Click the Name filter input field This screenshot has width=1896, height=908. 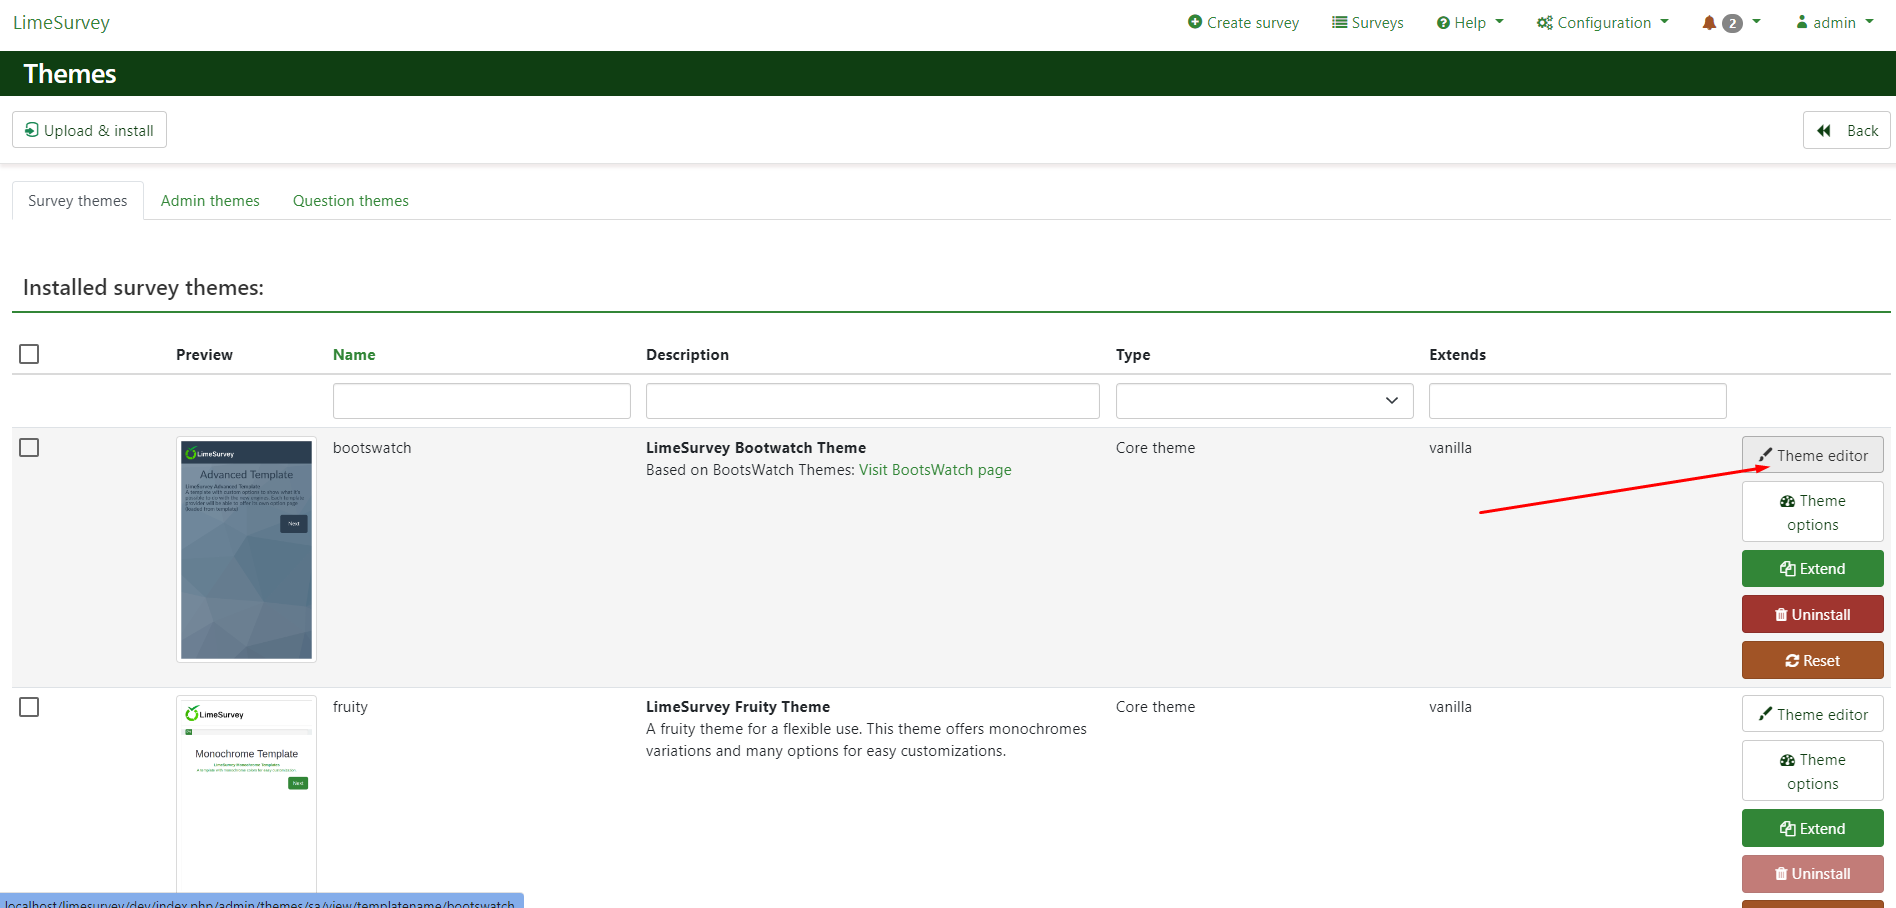tap(481, 401)
